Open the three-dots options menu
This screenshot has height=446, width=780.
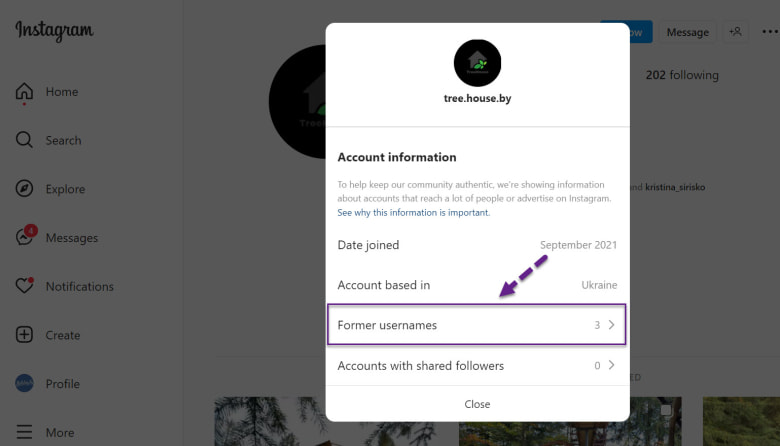pyautogui.click(x=769, y=32)
